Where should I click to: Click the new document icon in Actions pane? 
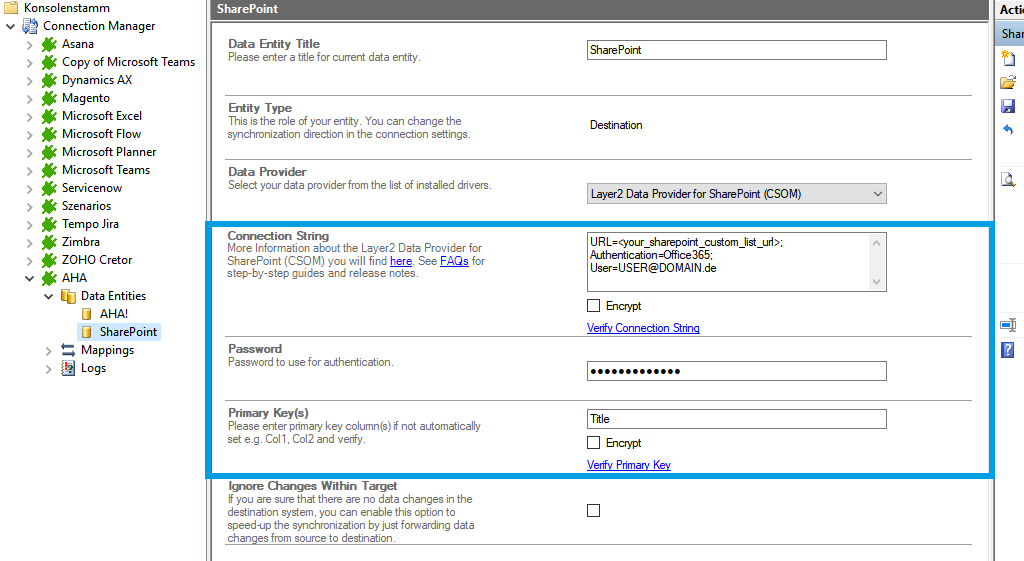click(1008, 58)
